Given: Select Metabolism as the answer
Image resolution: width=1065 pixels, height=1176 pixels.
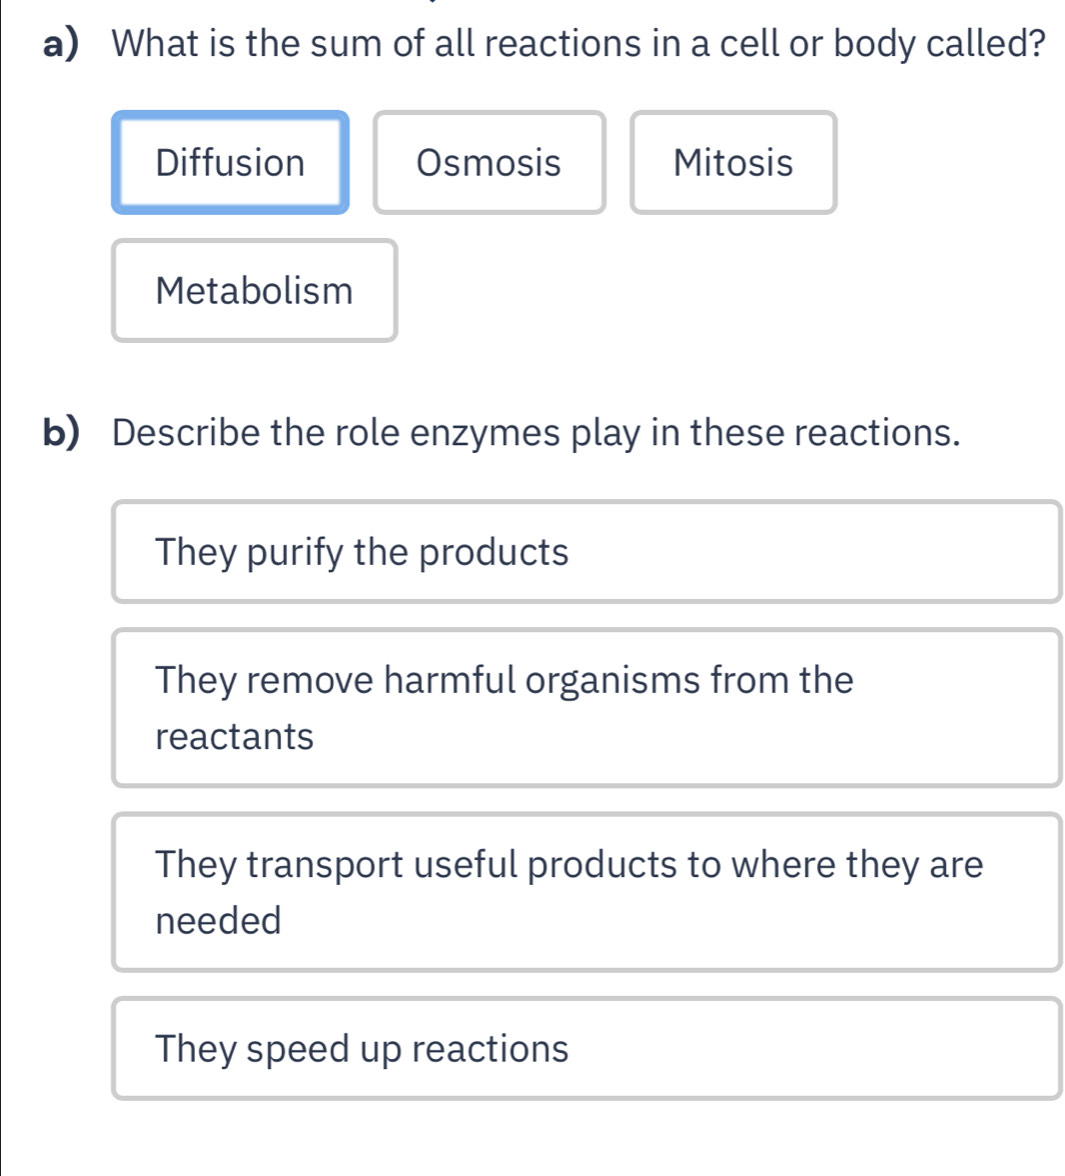Looking at the screenshot, I should [x=254, y=291].
